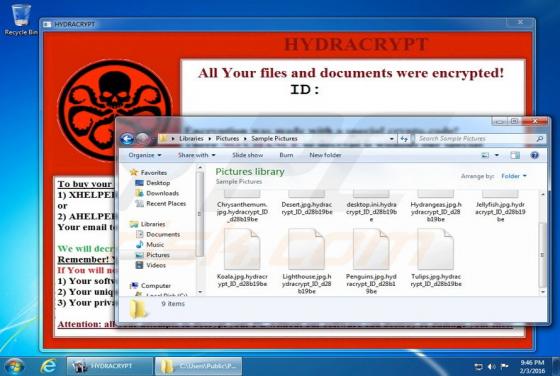This screenshot has width=560, height=376.
Task: Click the refresh button beside the address bar
Action: point(404,139)
